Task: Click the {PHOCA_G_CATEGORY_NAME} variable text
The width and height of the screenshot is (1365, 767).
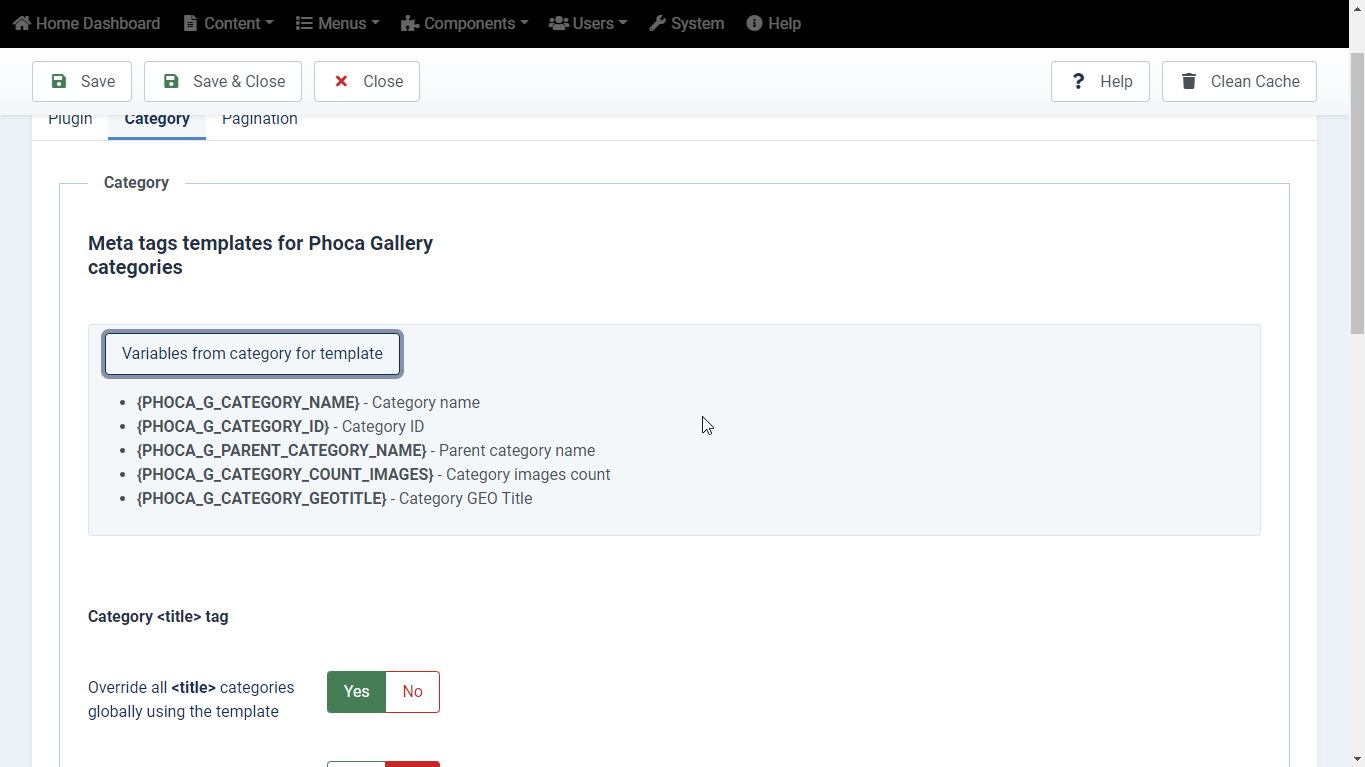Action: (x=248, y=403)
